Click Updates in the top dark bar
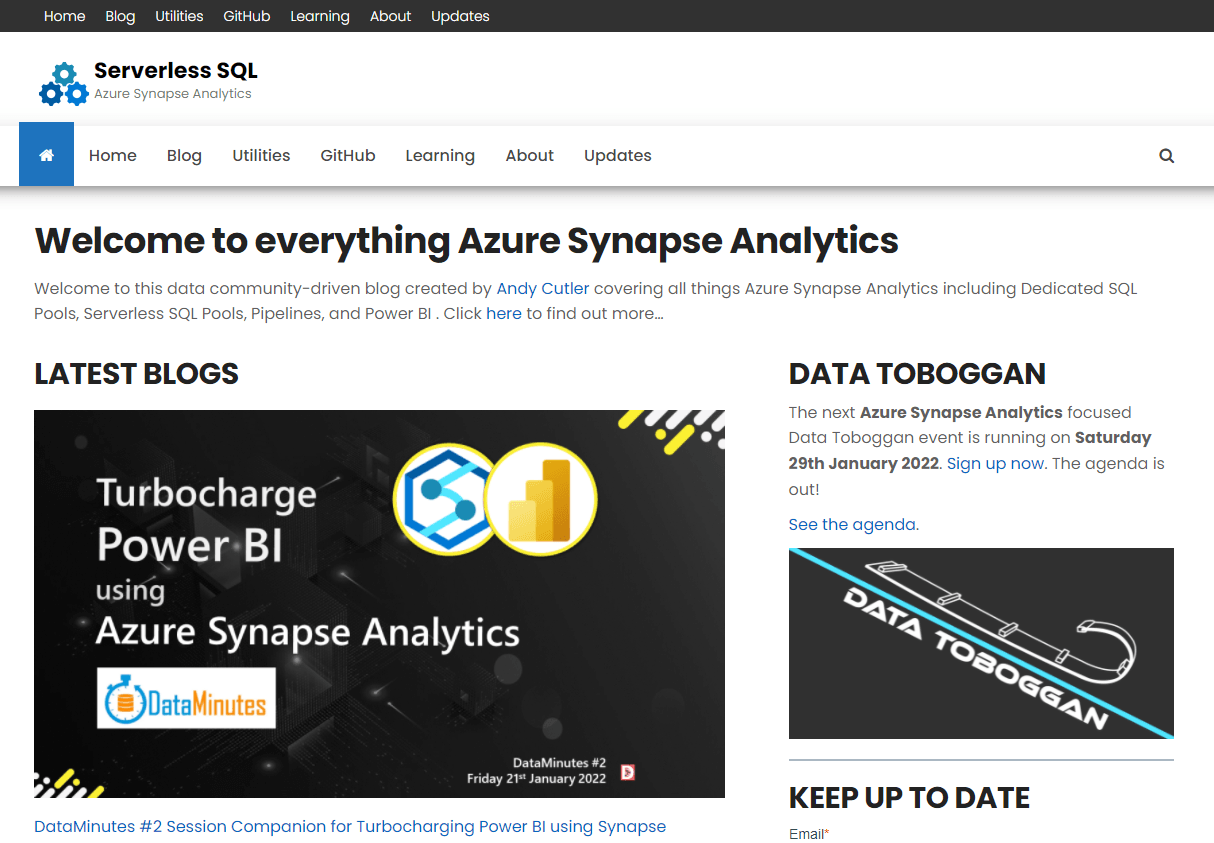Viewport: 1214px width, 843px height. click(460, 16)
